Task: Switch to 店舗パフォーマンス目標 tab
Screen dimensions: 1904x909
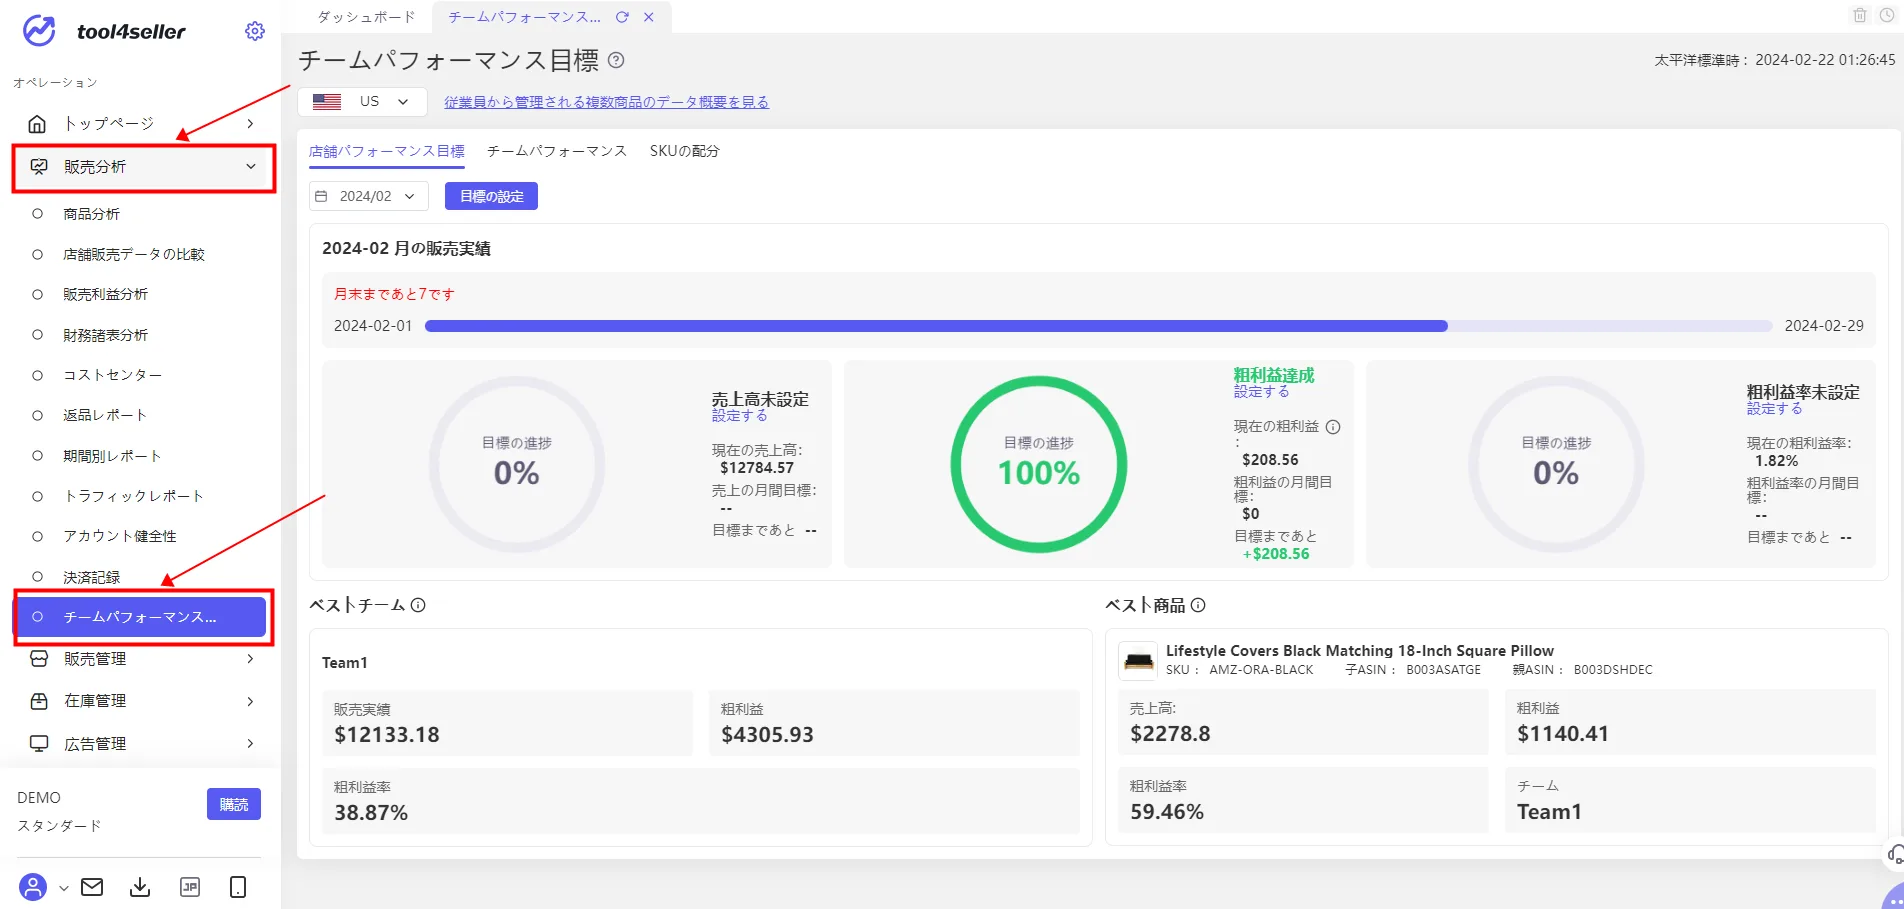Action: (x=387, y=151)
